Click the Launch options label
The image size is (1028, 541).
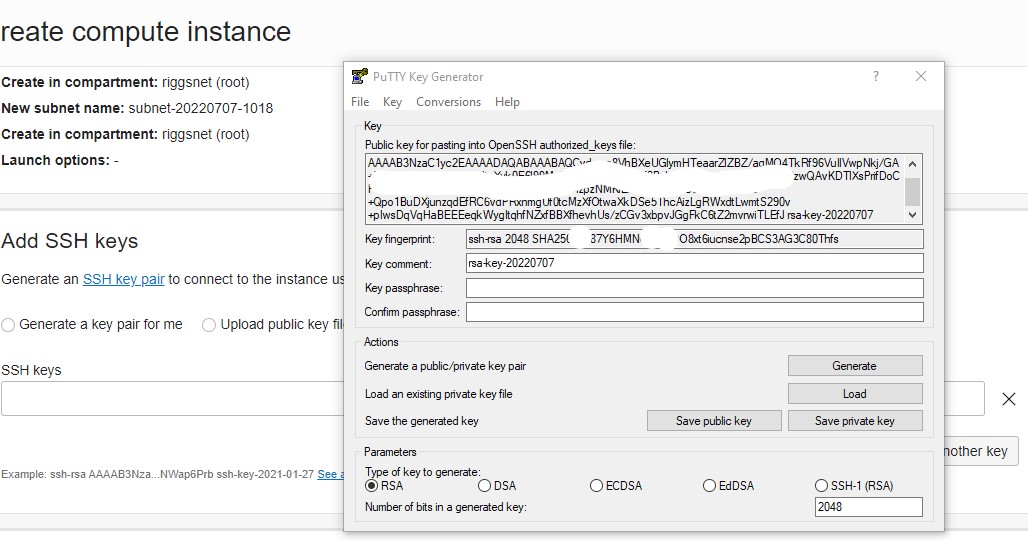56,160
